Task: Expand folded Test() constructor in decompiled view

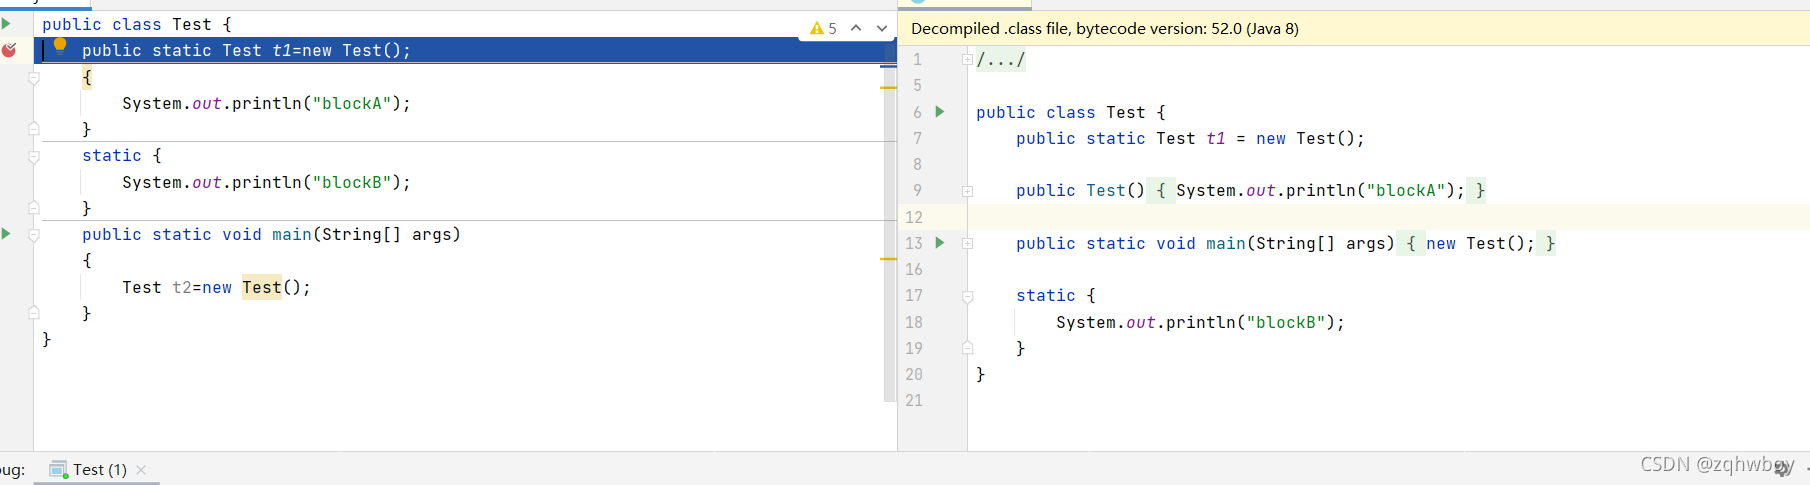Action: pyautogui.click(x=967, y=191)
